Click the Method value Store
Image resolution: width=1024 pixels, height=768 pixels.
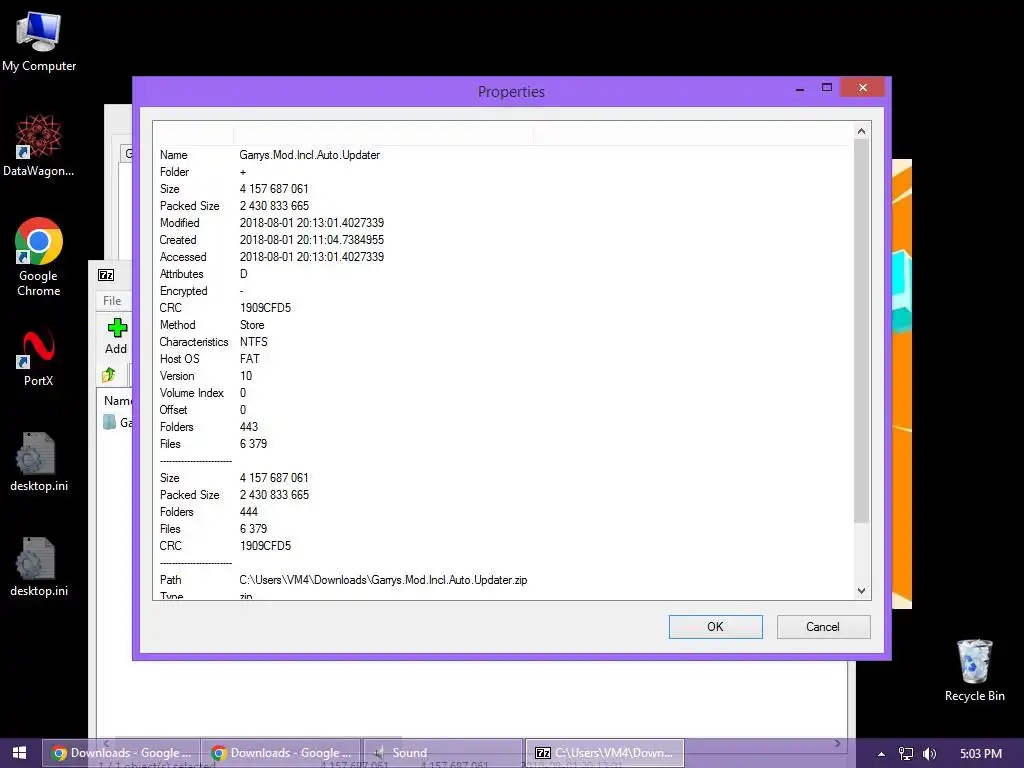(252, 325)
